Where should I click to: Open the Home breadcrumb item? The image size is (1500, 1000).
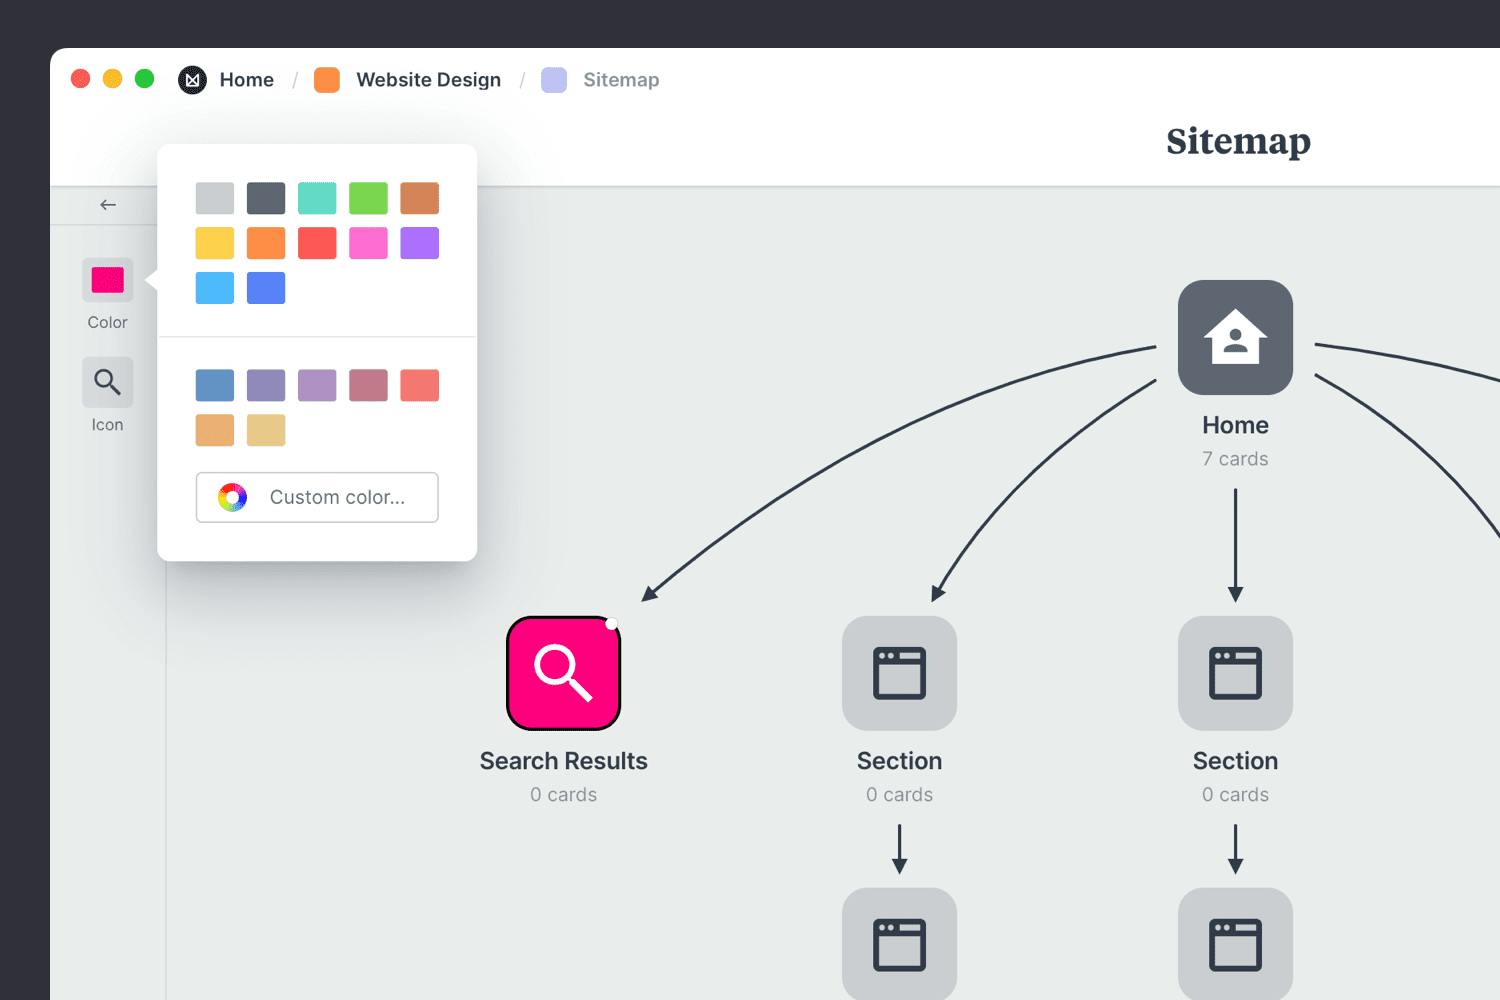click(246, 79)
